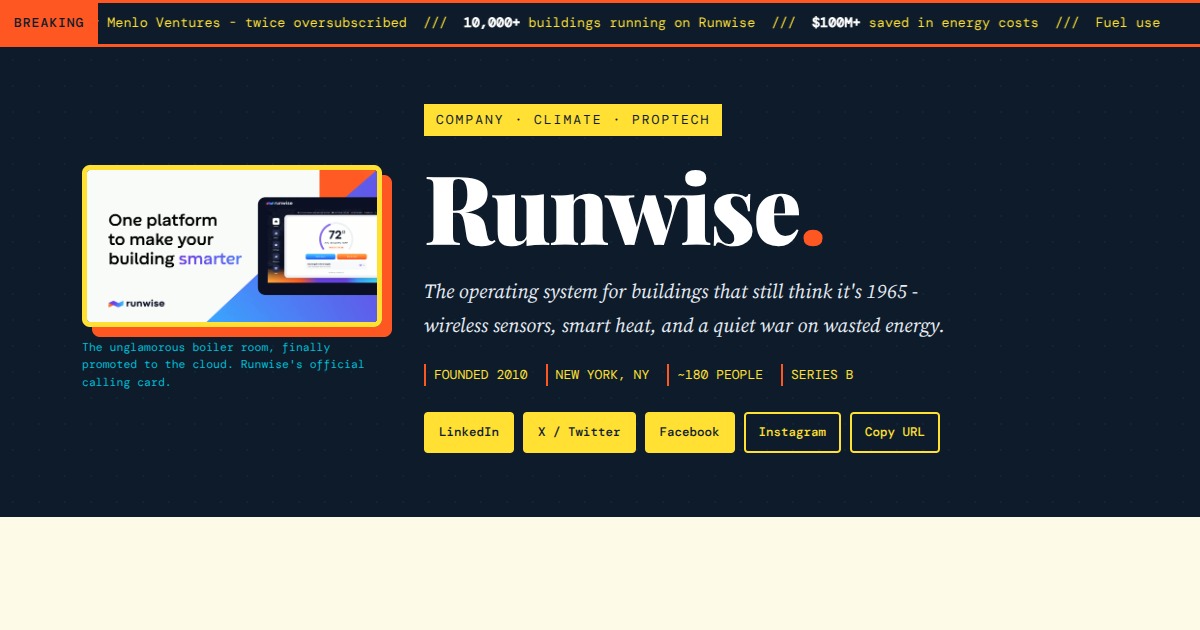This screenshot has height=630, width=1200.
Task: Click the Facebook share button
Action: 690,432
